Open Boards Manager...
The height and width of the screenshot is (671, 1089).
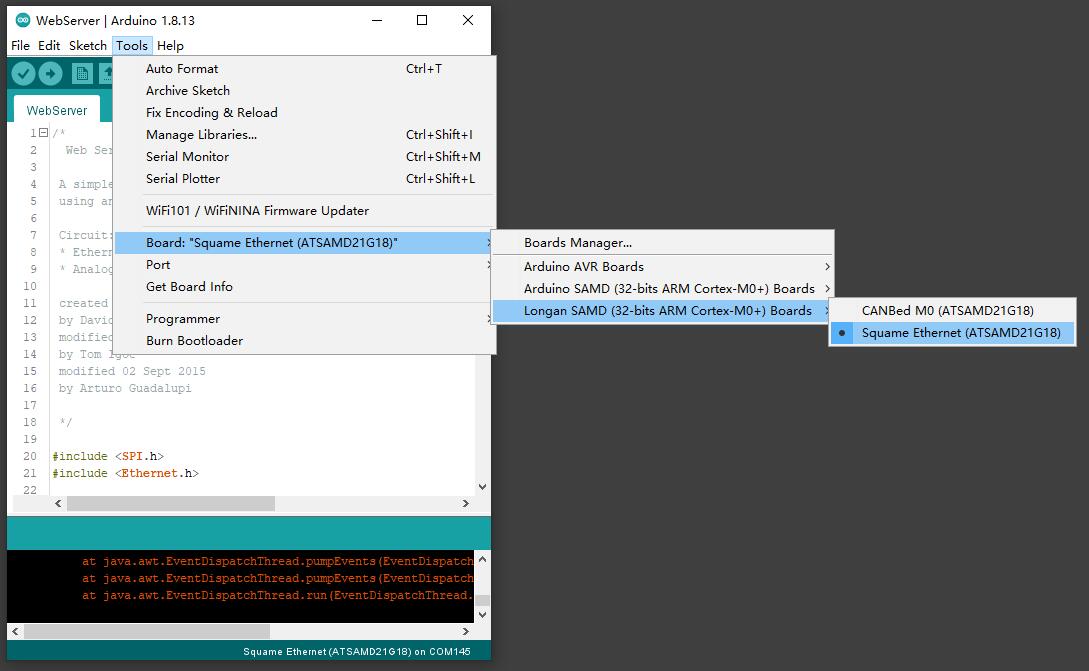tap(663, 242)
